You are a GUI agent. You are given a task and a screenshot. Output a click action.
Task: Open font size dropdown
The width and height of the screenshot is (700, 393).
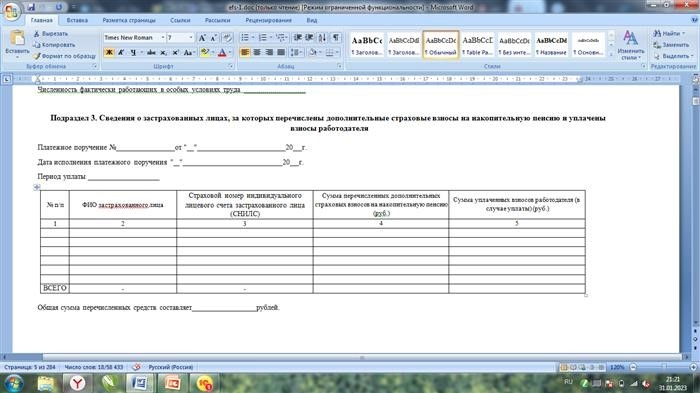pos(191,38)
